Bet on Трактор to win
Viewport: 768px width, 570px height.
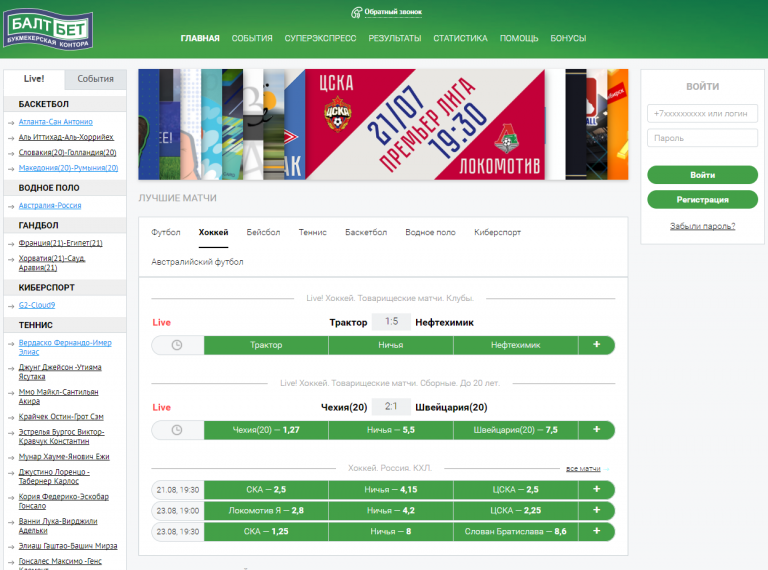pyautogui.click(x=266, y=345)
